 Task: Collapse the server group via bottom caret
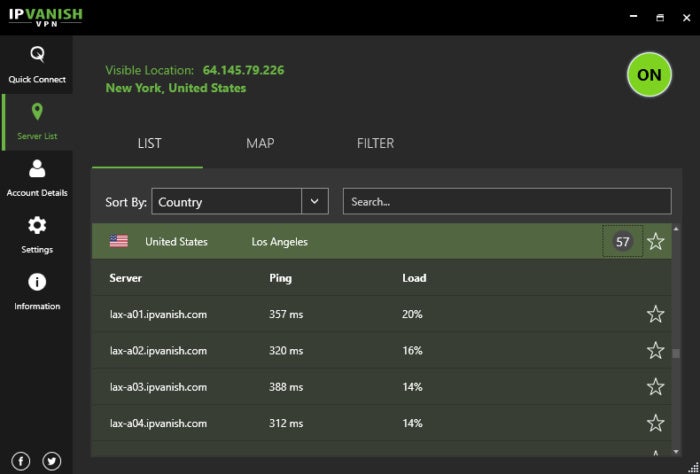[x=656, y=453]
